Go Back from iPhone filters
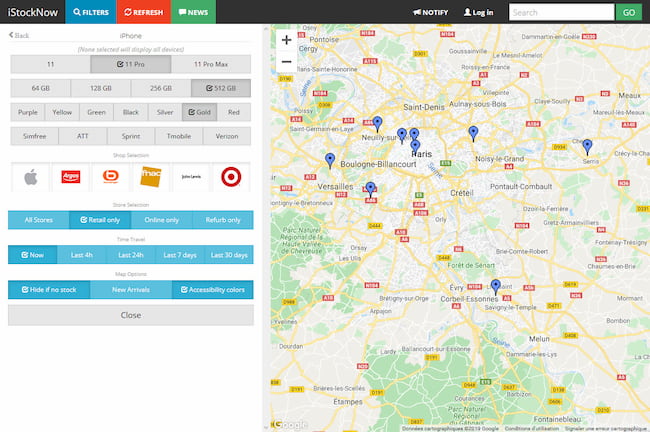650x432 pixels. tap(19, 35)
